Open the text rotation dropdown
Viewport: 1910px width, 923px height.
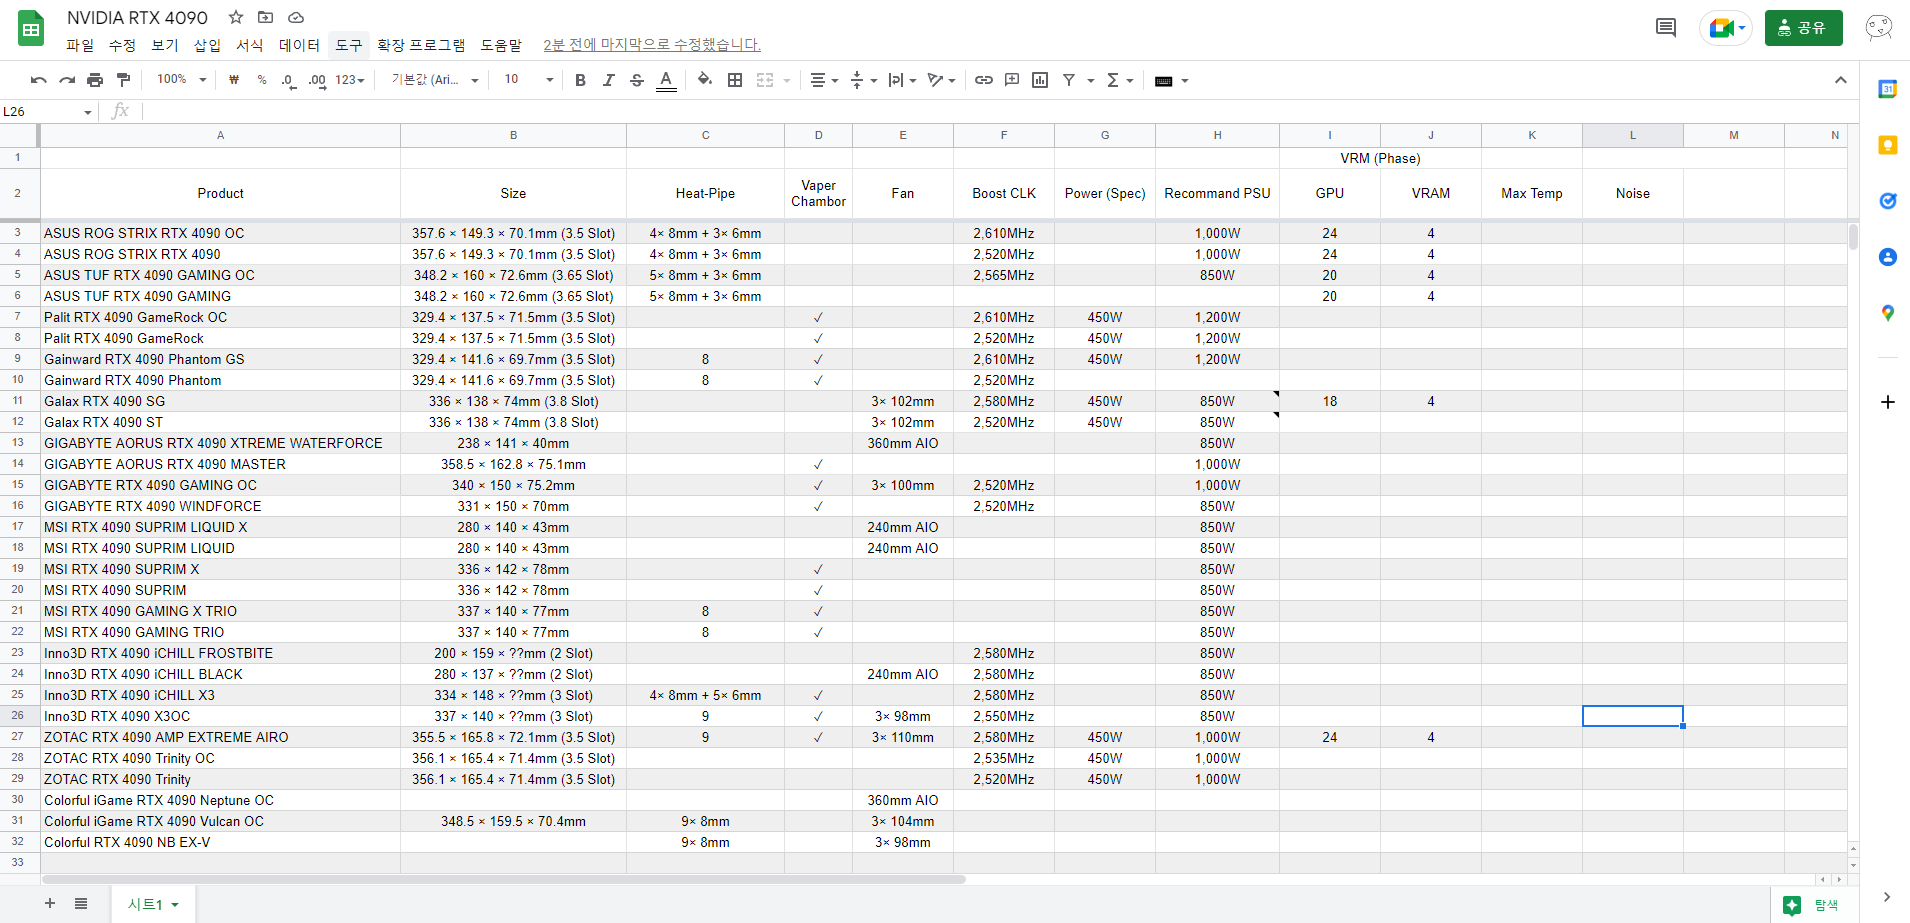941,80
